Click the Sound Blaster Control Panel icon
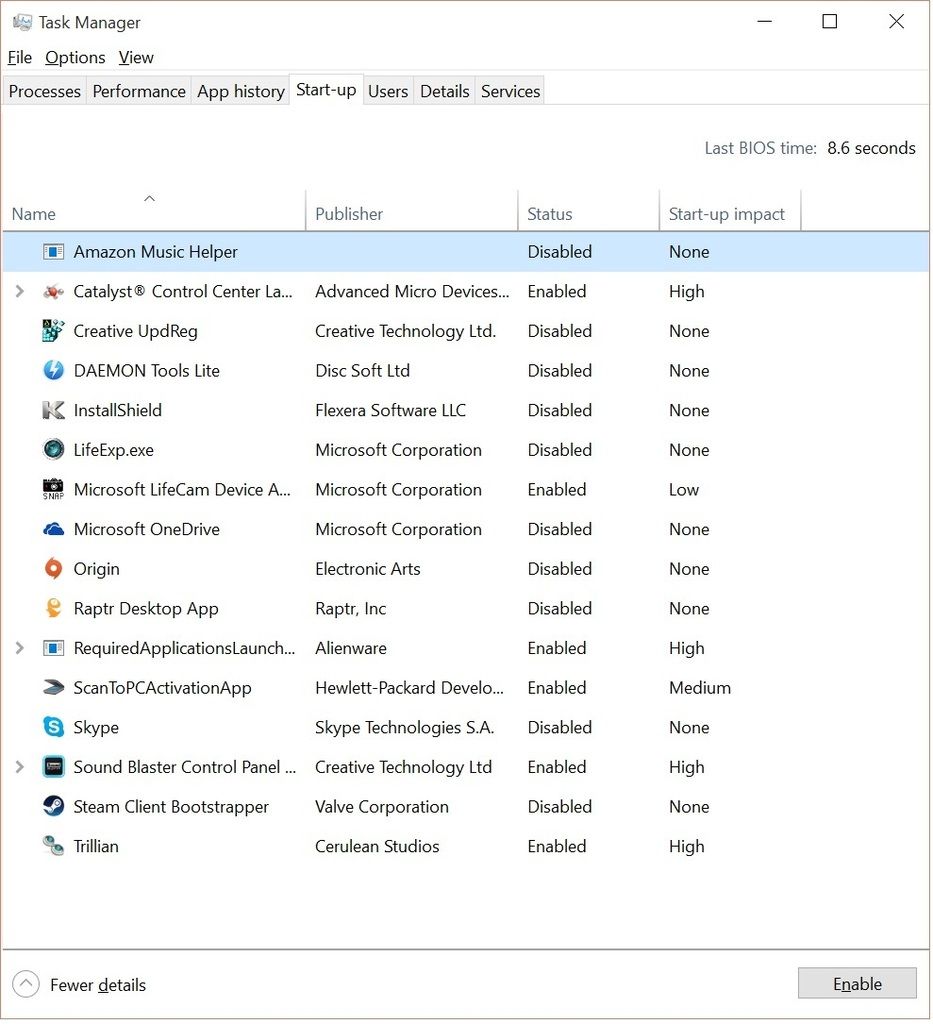The image size is (933, 1024). coord(54,767)
